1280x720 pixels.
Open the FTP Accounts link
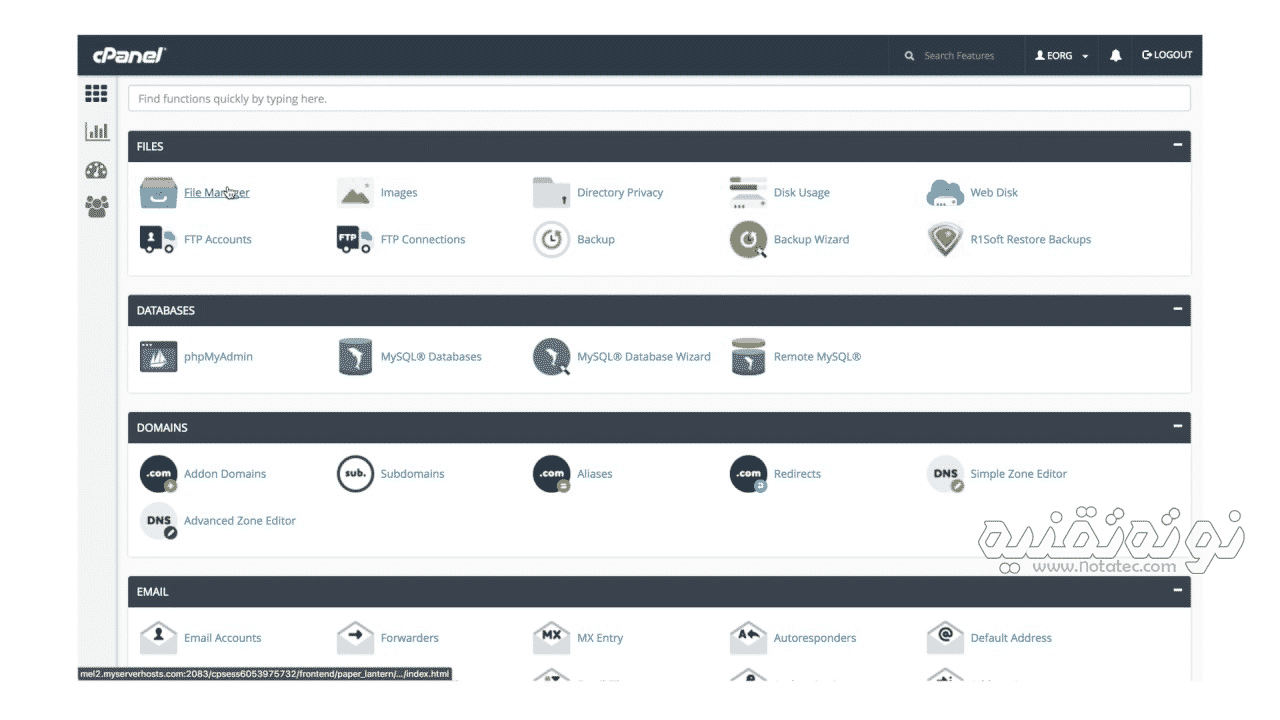218,240
